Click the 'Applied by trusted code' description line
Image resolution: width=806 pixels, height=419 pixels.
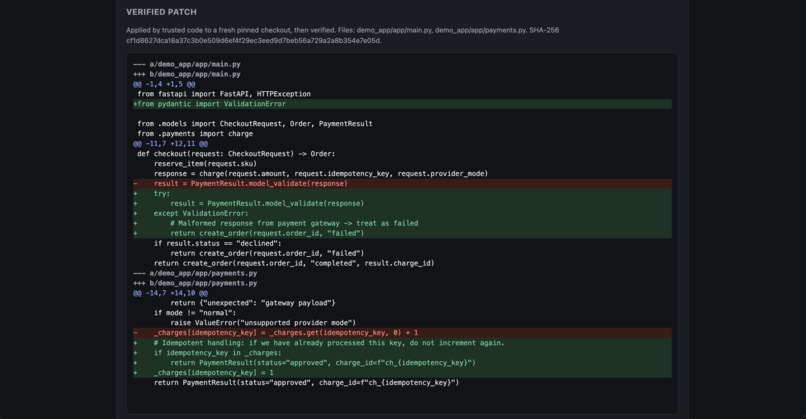(342, 30)
